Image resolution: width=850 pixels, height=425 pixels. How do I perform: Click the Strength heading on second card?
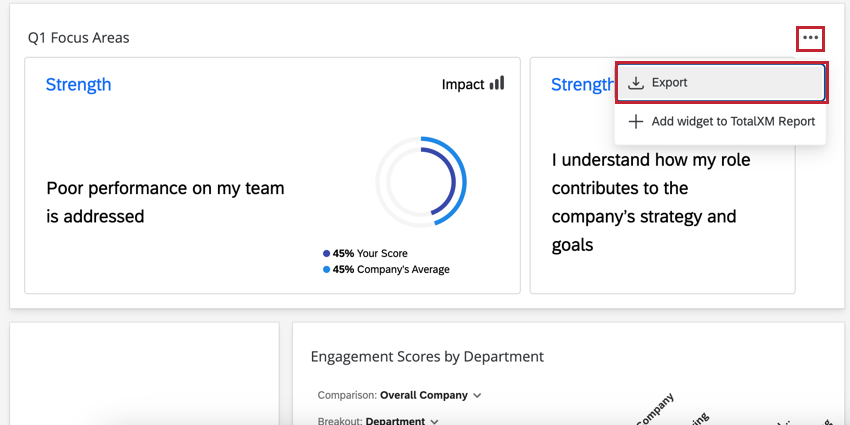(582, 86)
